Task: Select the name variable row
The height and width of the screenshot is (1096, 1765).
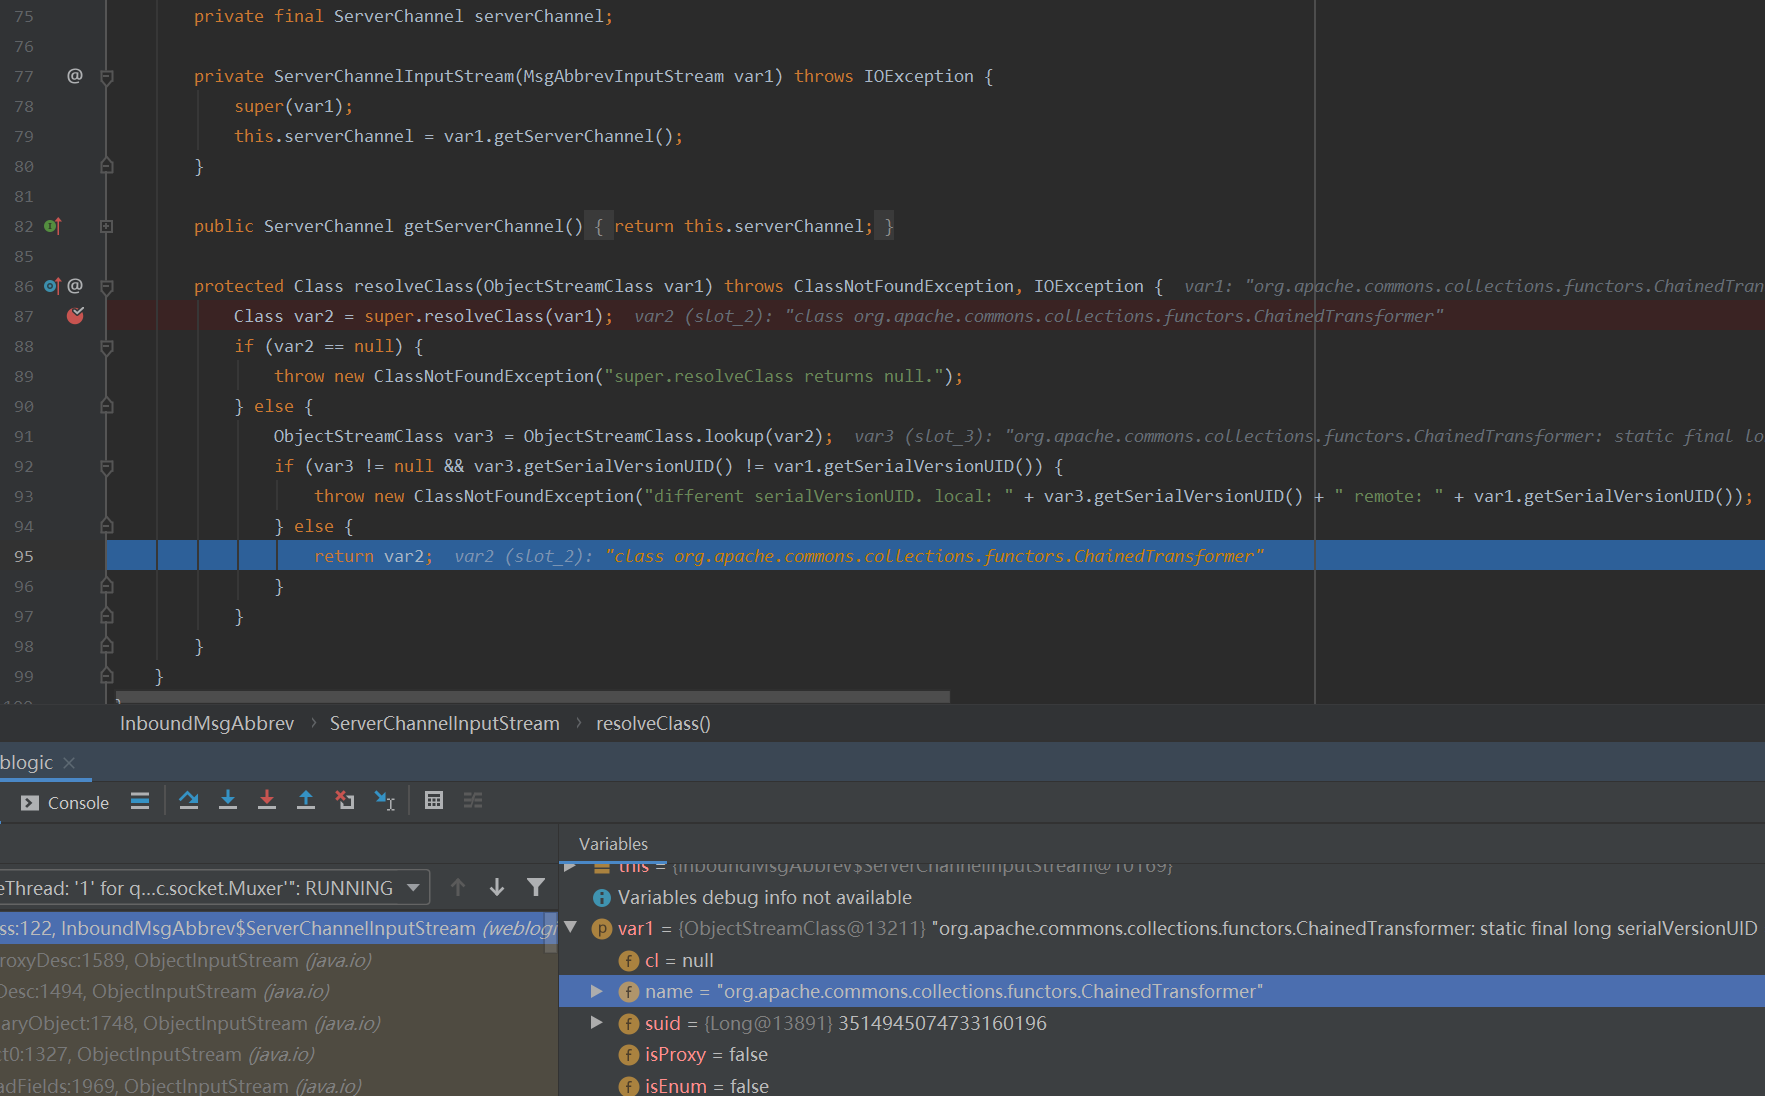Action: tap(1162, 991)
